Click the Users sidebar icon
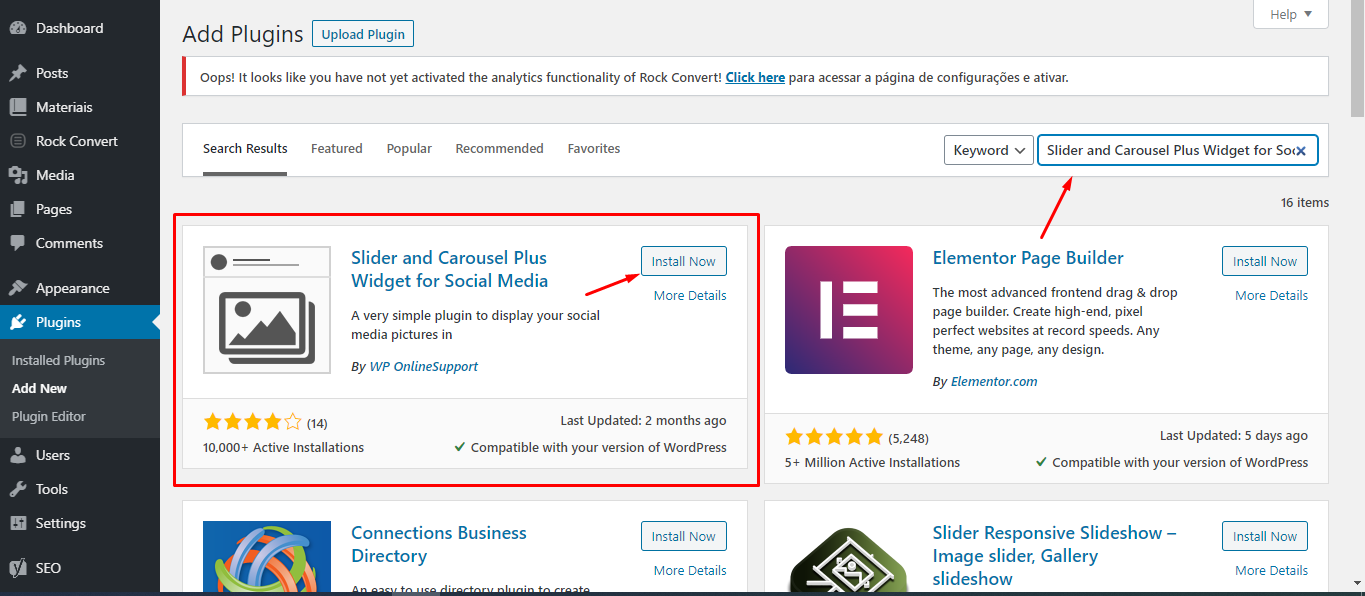The height and width of the screenshot is (596, 1365). (18, 455)
